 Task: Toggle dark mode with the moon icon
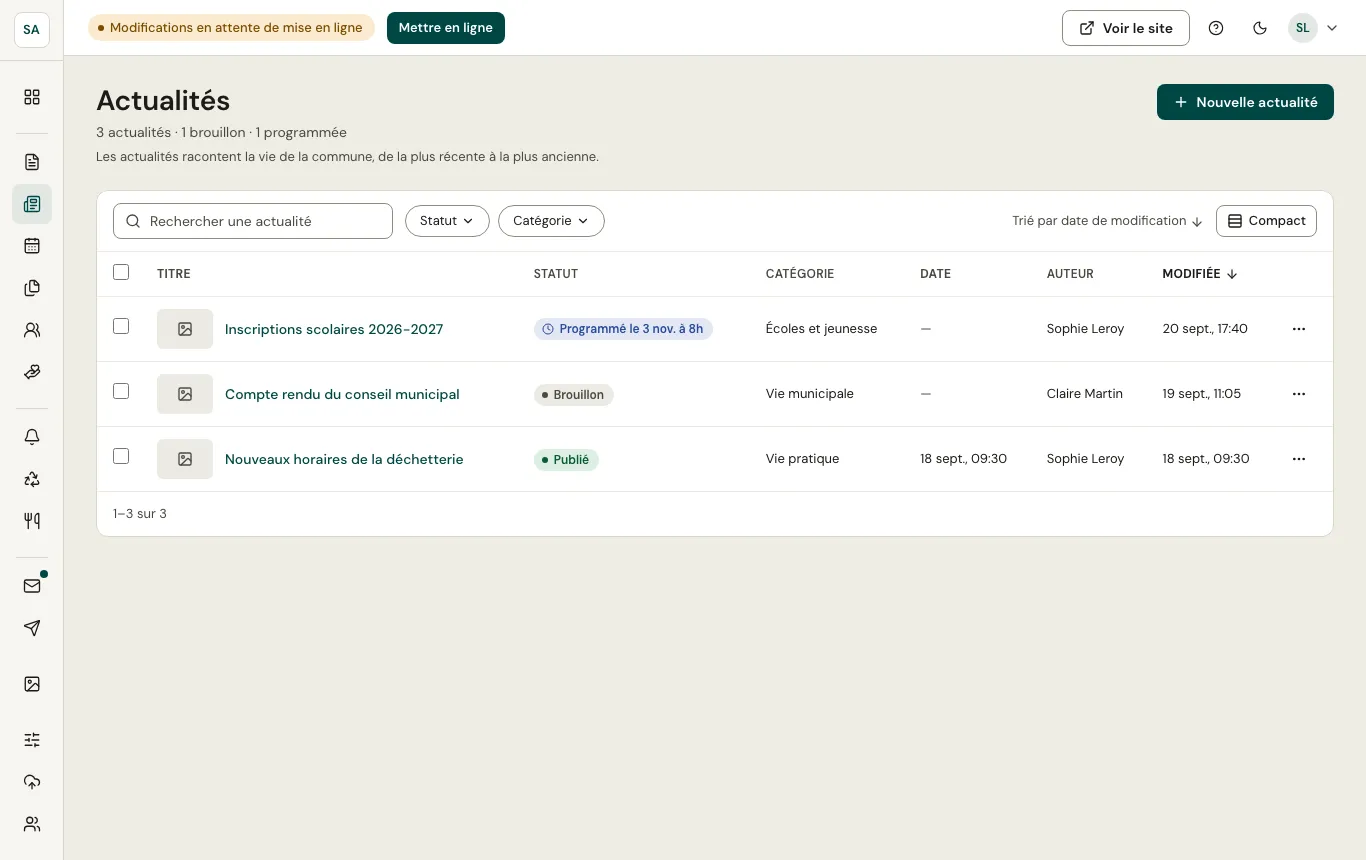pyautogui.click(x=1260, y=28)
